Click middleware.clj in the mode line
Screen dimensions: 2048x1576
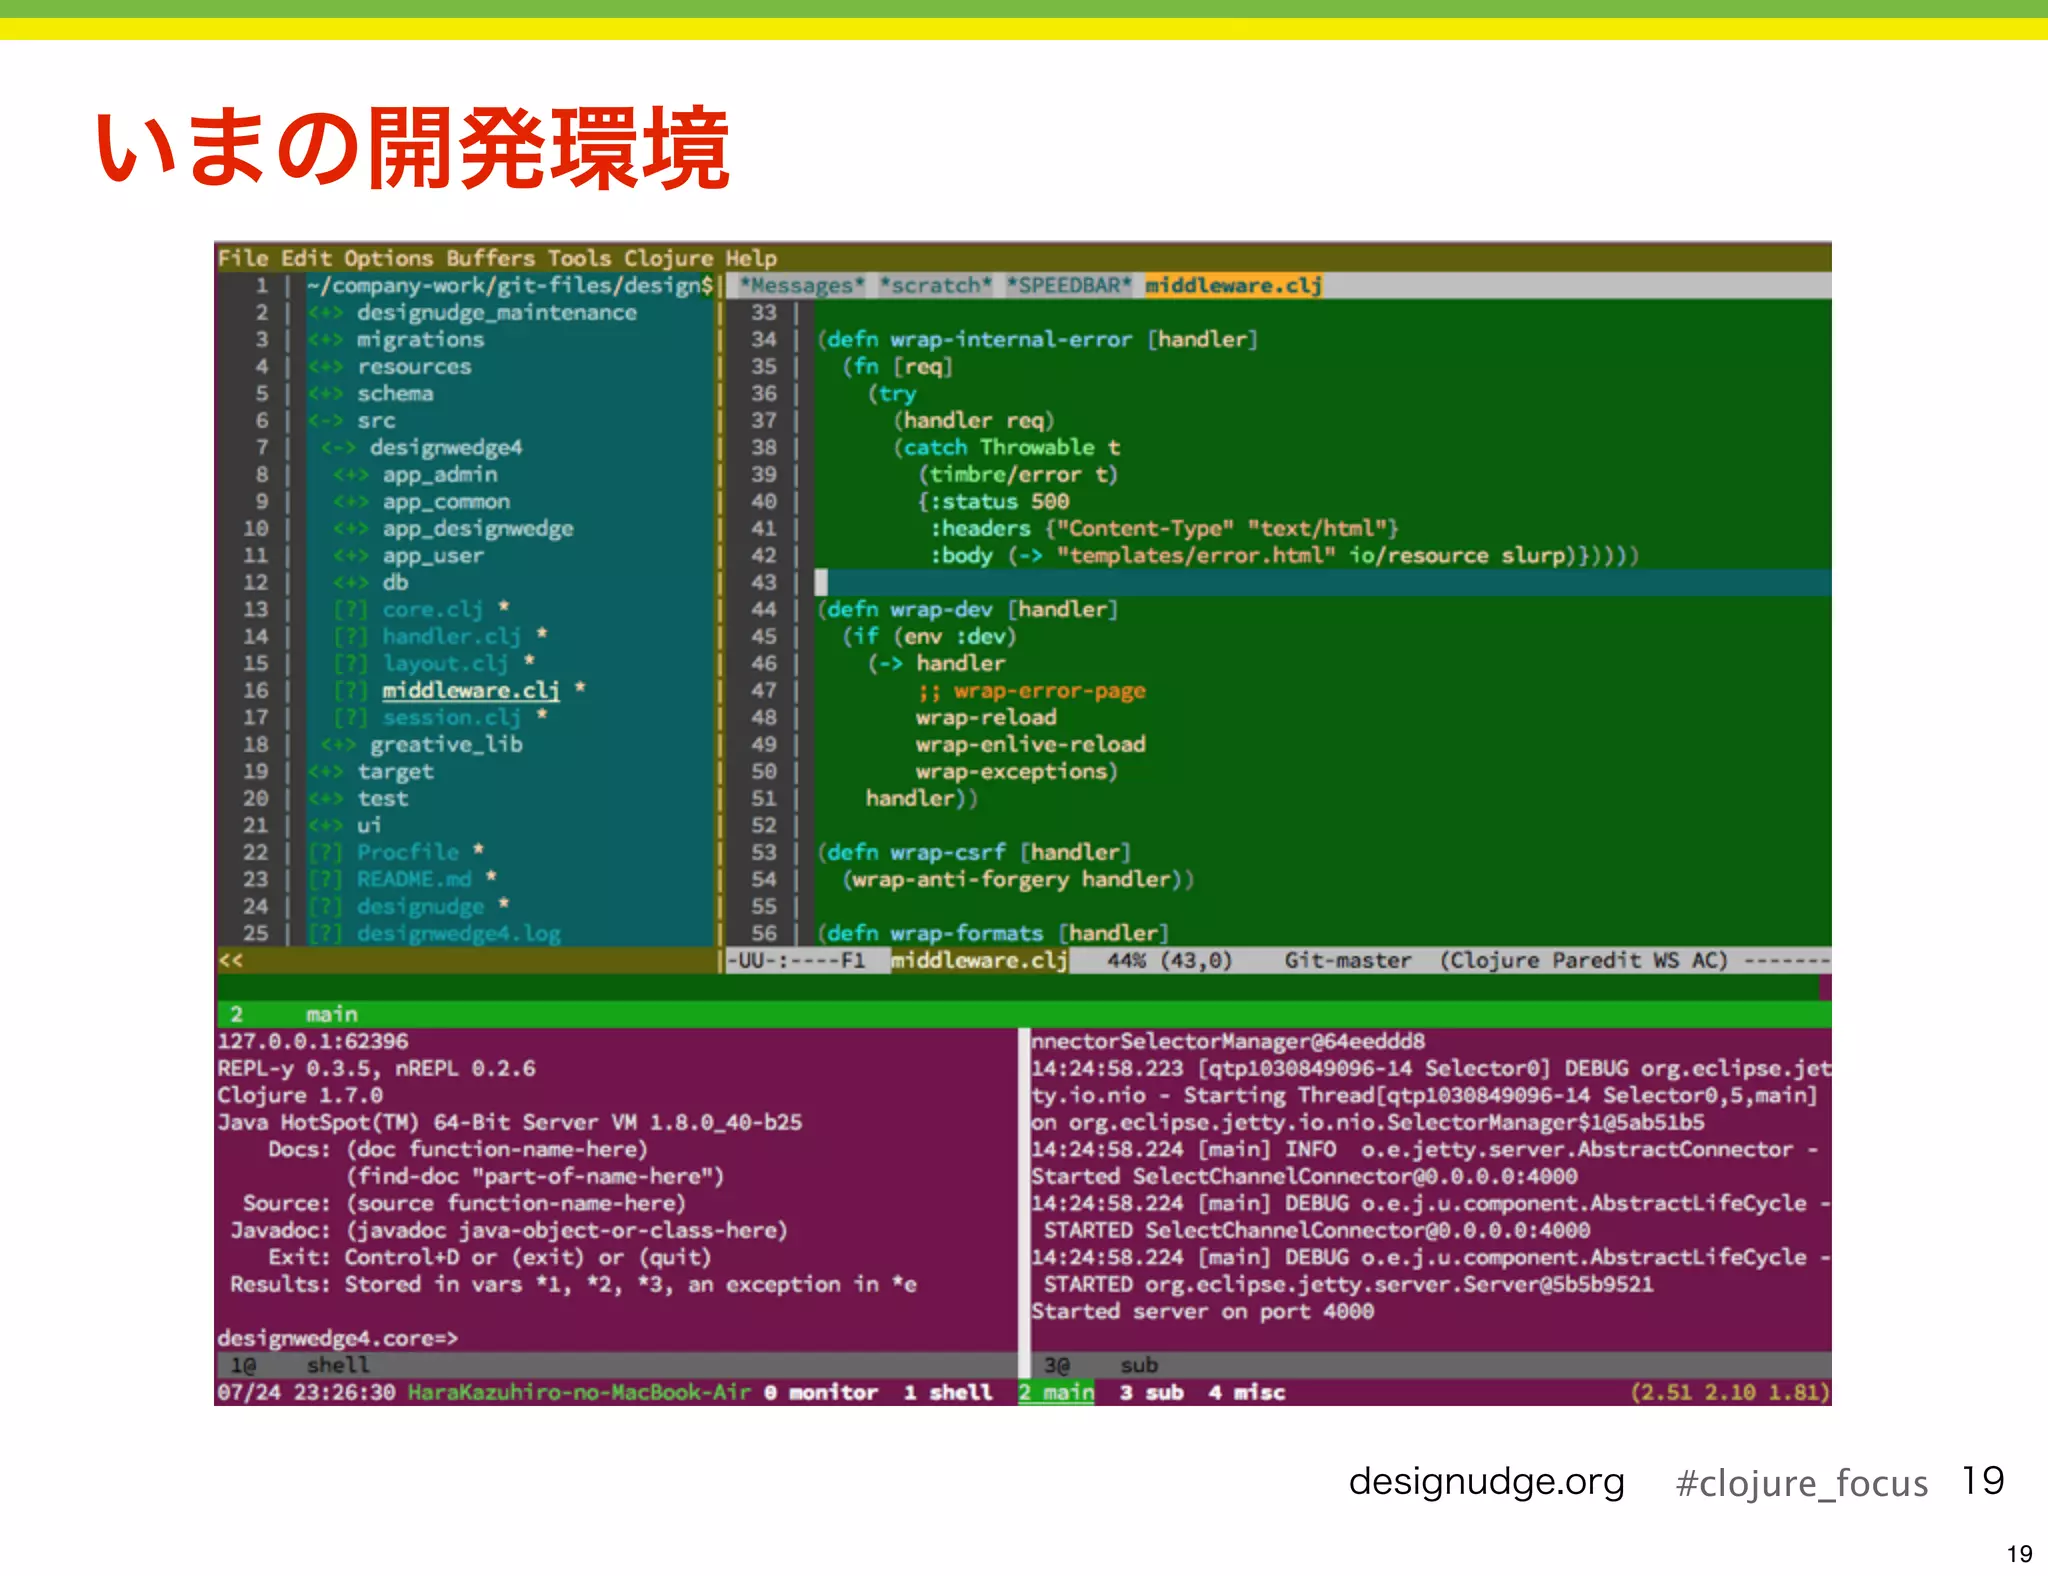click(979, 960)
